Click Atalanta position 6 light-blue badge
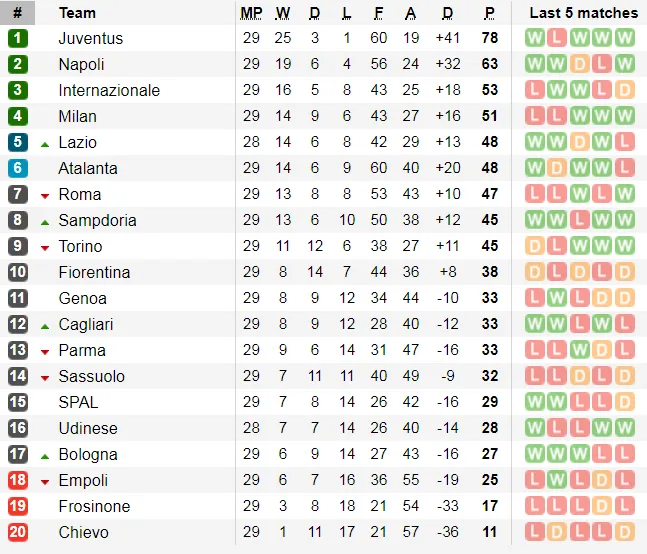This screenshot has width=647, height=554. (x=17, y=168)
